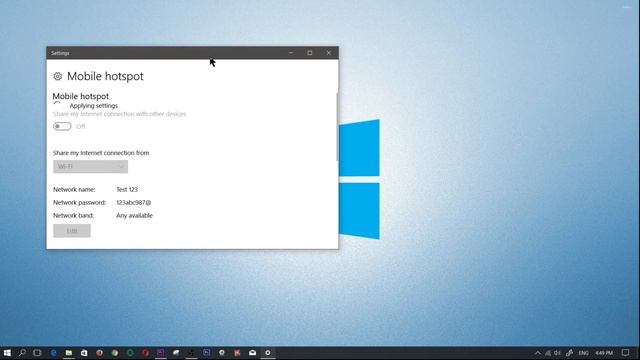Viewport: 640px width, 360px height.
Task: Open File Explorer from the taskbar
Action: 69,353
